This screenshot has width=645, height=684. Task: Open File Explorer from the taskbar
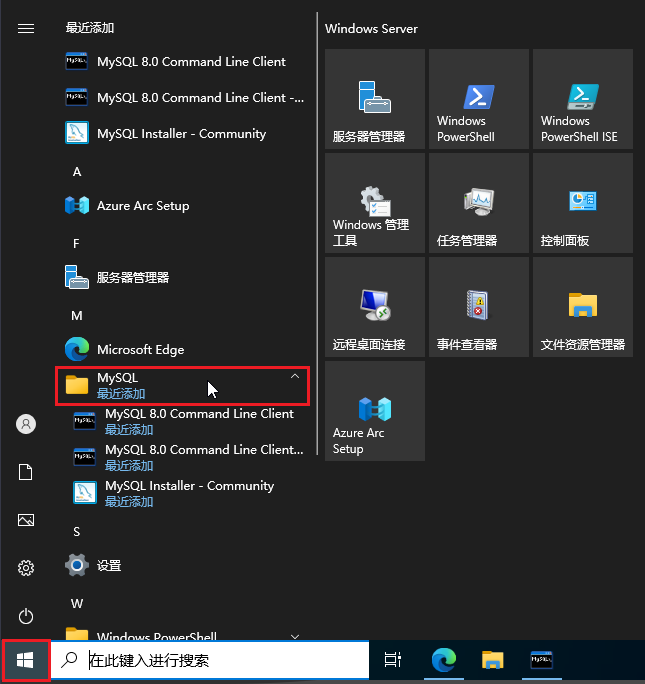coord(492,660)
